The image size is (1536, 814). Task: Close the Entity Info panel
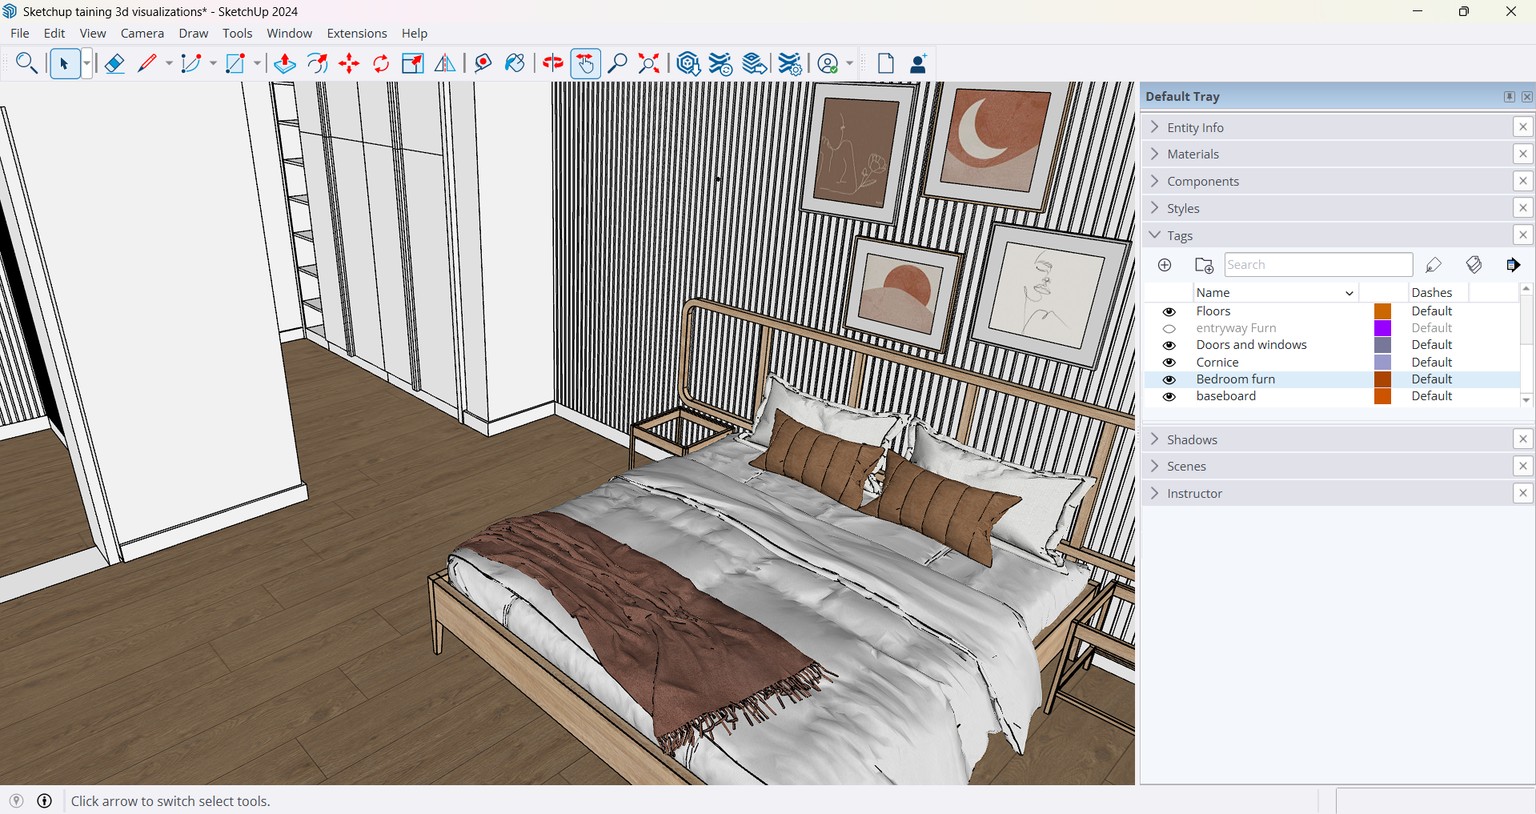[x=1522, y=127]
